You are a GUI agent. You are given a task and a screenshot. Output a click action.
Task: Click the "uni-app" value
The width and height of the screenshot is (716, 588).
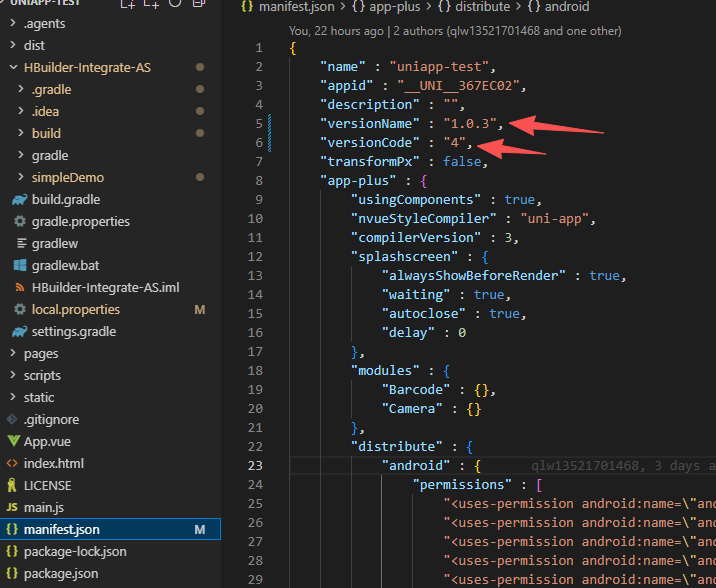click(x=554, y=219)
